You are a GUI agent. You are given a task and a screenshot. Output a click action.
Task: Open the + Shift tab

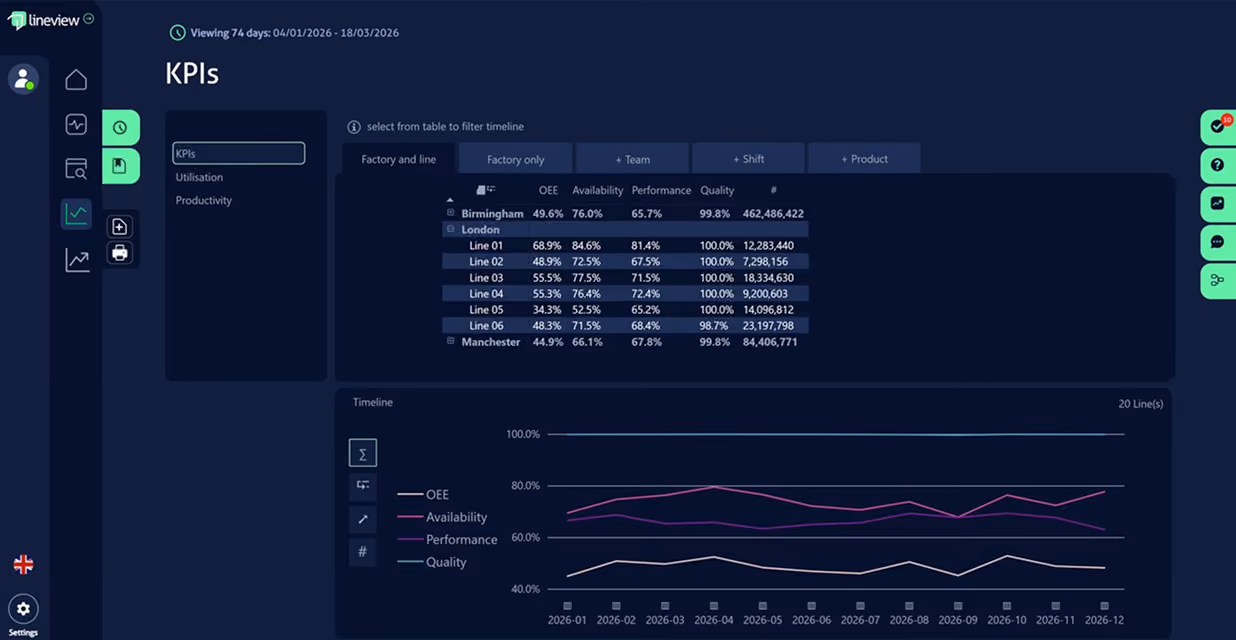(x=748, y=159)
